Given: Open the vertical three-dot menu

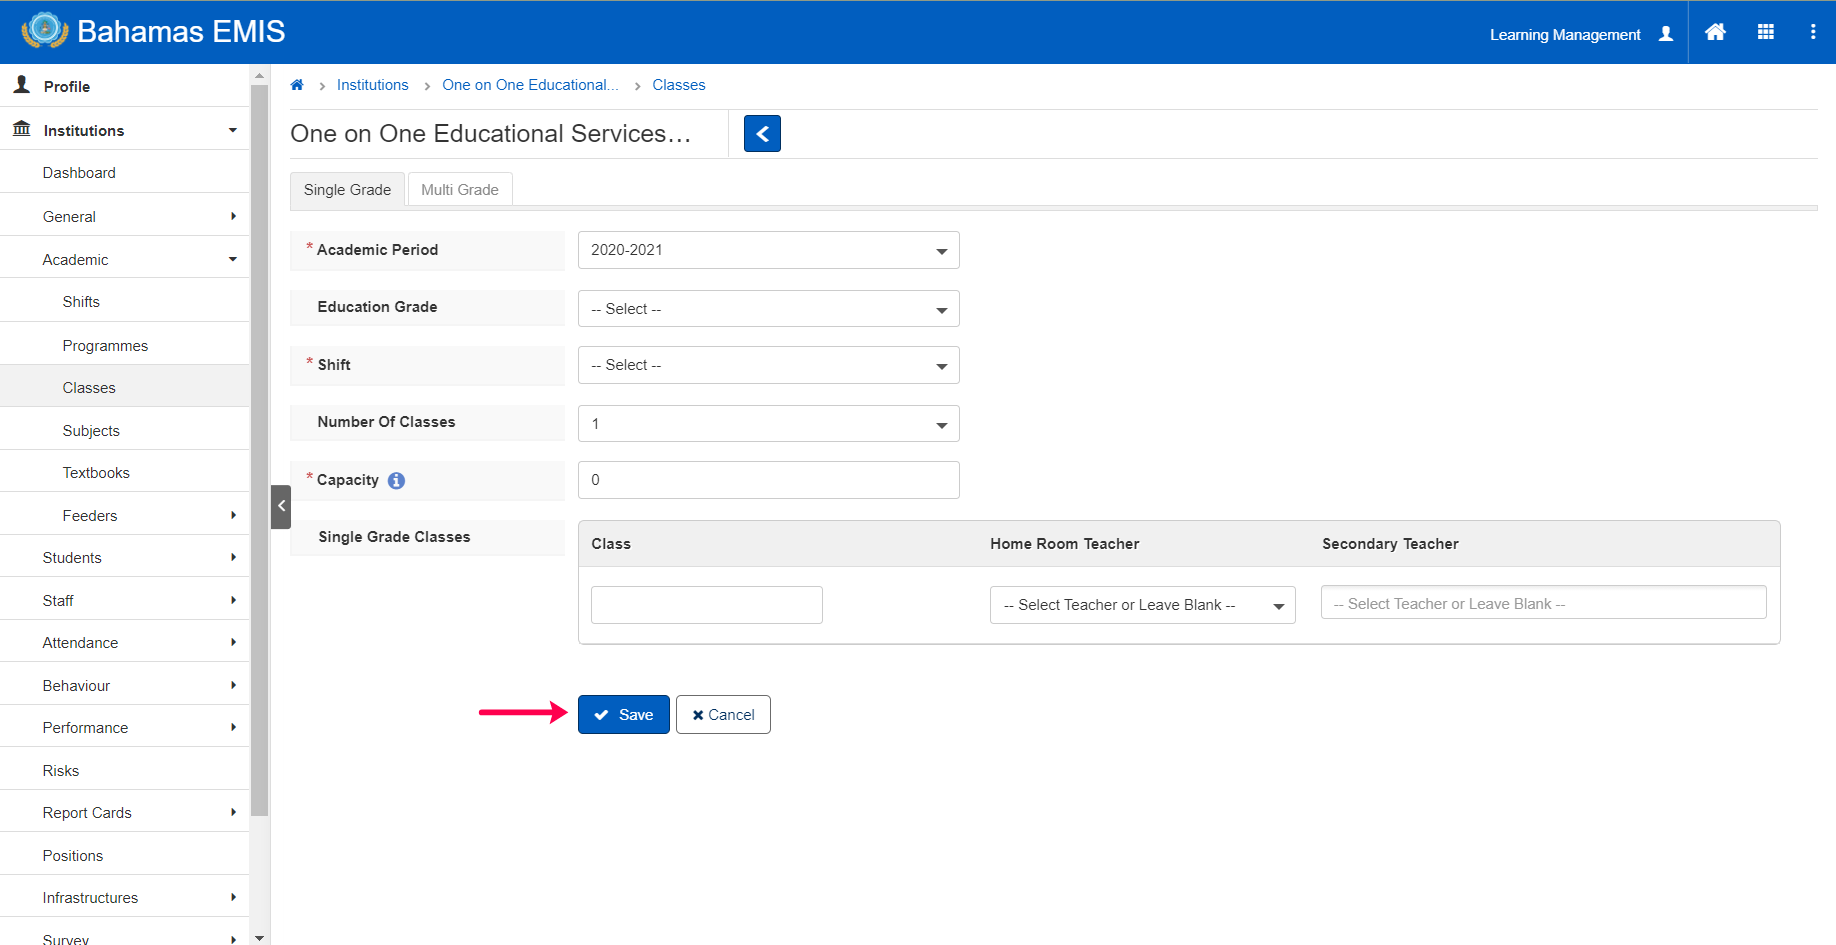Looking at the screenshot, I should (1813, 32).
